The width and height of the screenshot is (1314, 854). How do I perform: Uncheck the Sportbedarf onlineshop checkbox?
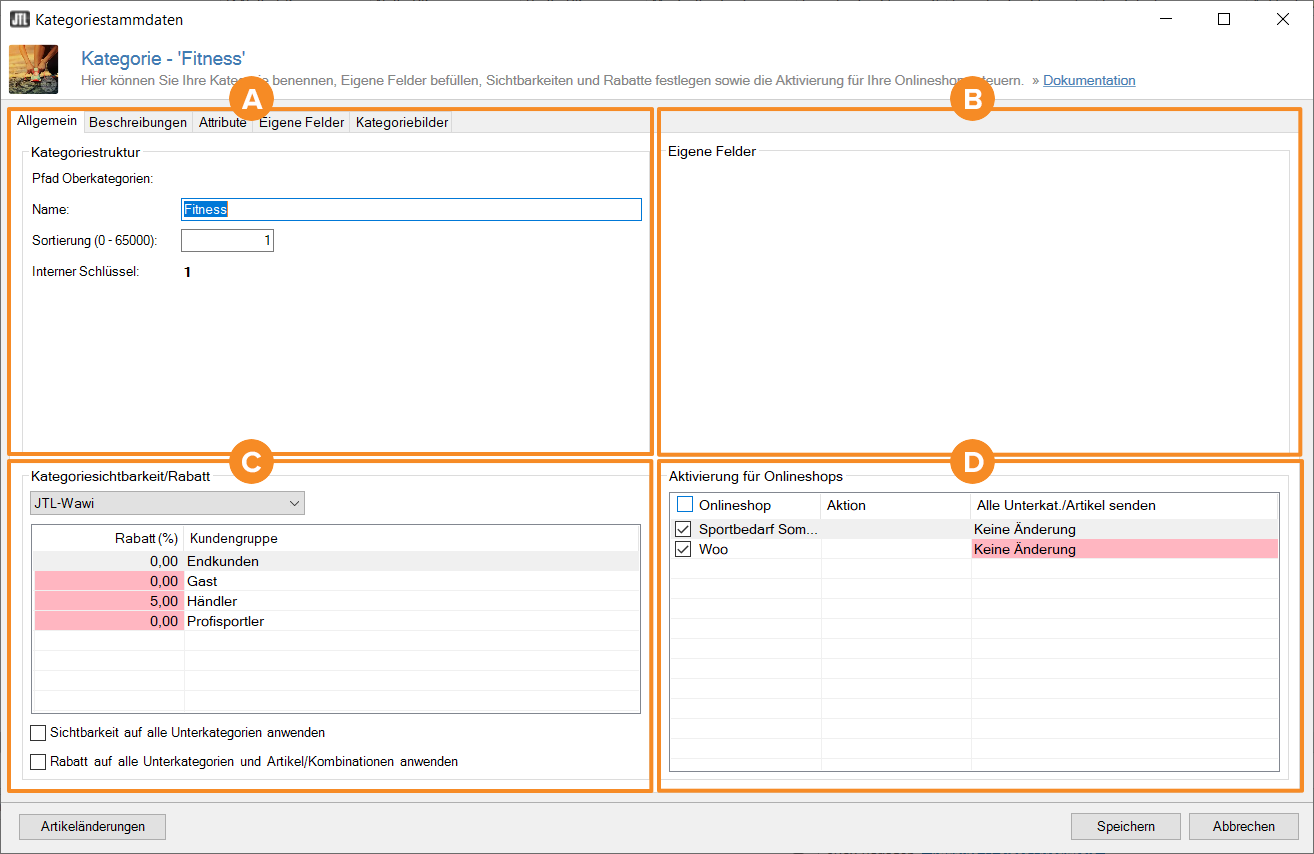point(683,529)
